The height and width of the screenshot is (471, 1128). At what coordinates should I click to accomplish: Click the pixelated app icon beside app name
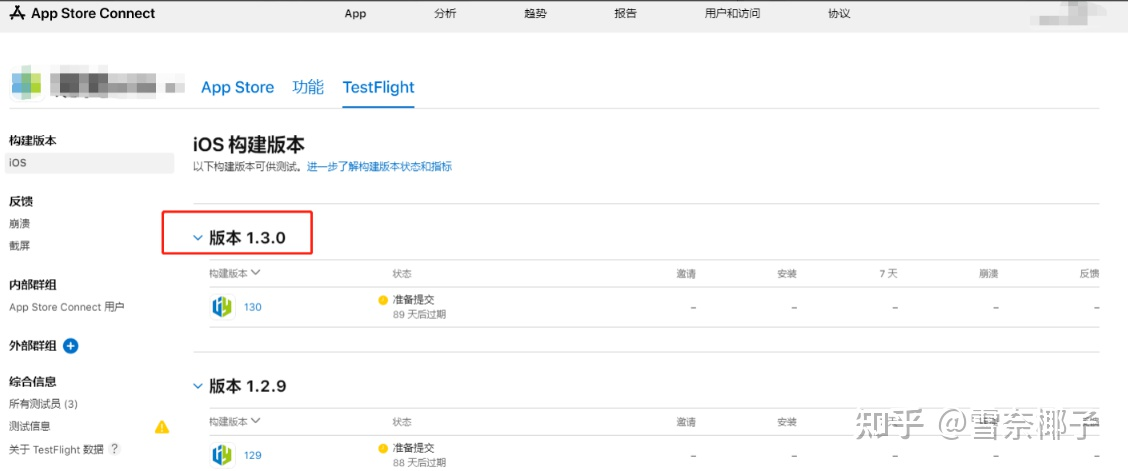(29, 83)
